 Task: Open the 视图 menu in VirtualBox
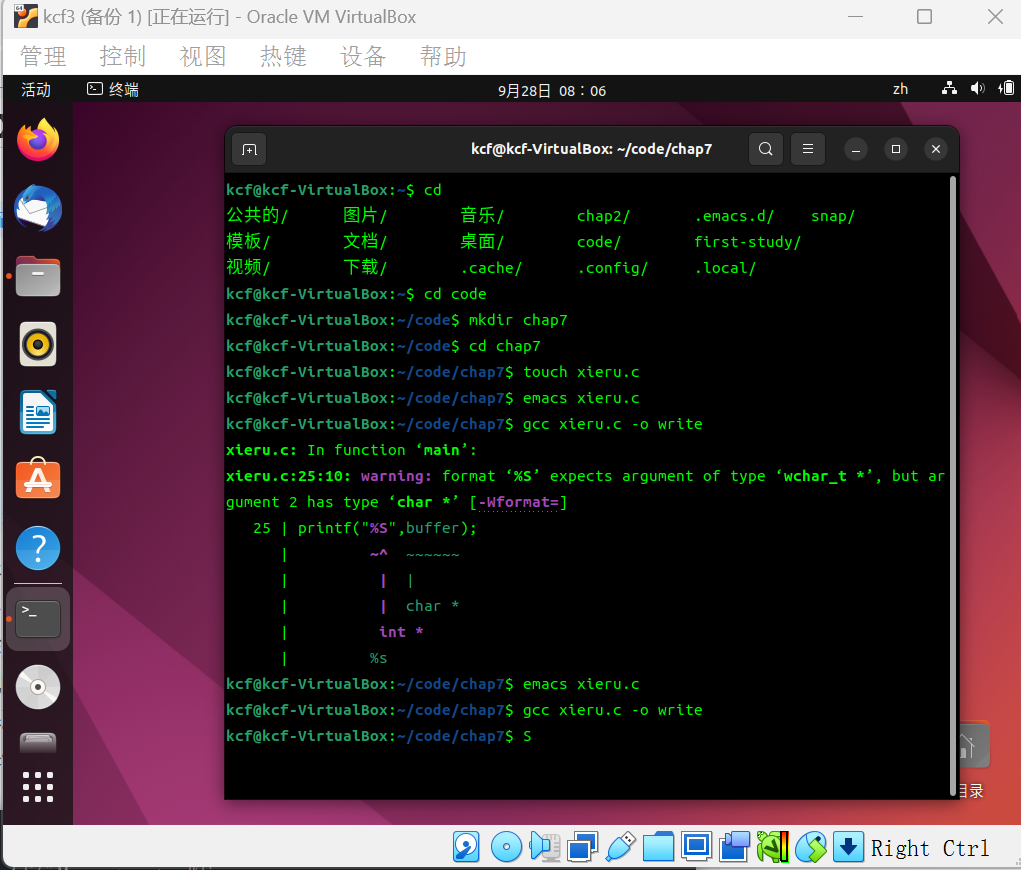[x=202, y=56]
